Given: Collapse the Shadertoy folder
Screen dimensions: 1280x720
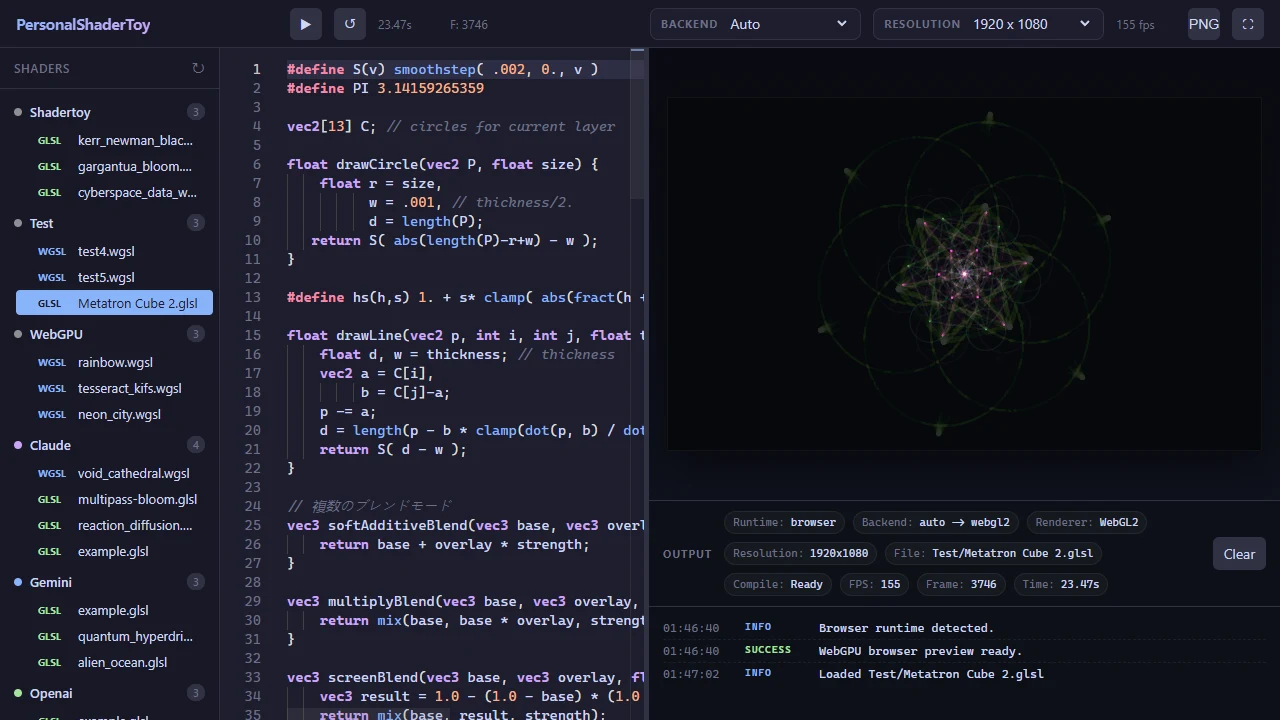Looking at the screenshot, I should coord(109,112).
